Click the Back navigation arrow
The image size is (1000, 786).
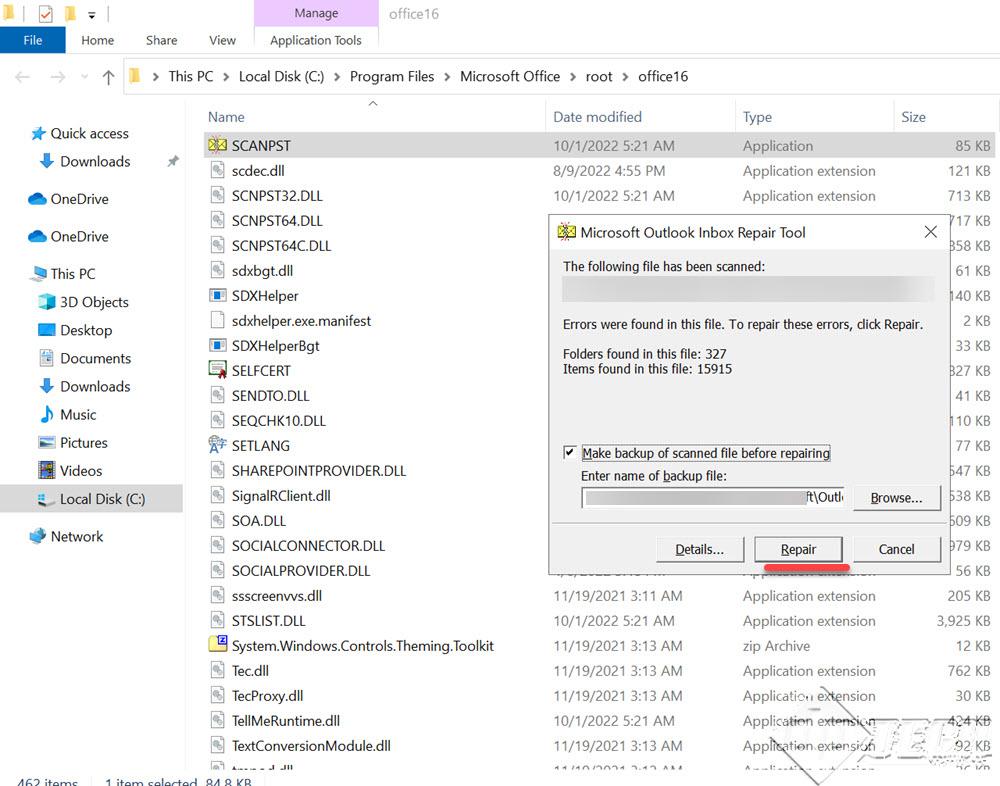[22, 77]
